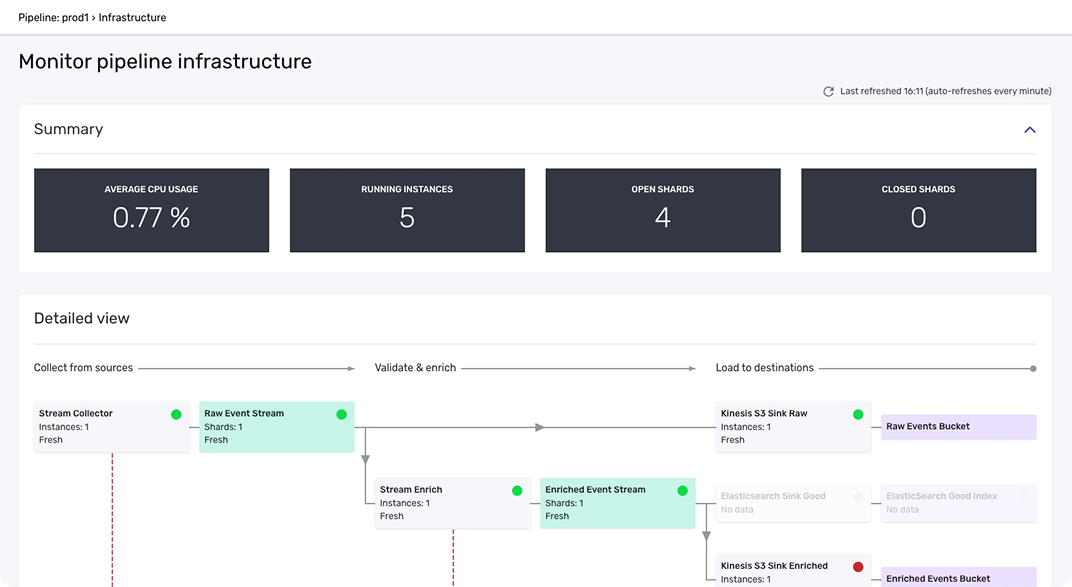The height and width of the screenshot is (587, 1072).
Task: Click the Infrastructure breadcrumb item
Action: pos(132,18)
